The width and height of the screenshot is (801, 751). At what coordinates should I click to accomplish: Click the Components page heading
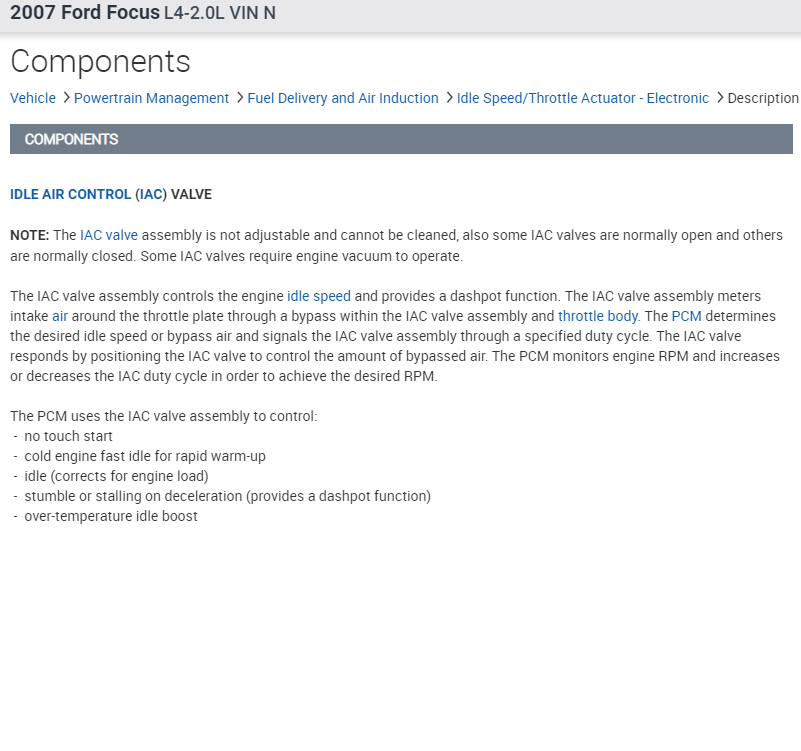(100, 61)
